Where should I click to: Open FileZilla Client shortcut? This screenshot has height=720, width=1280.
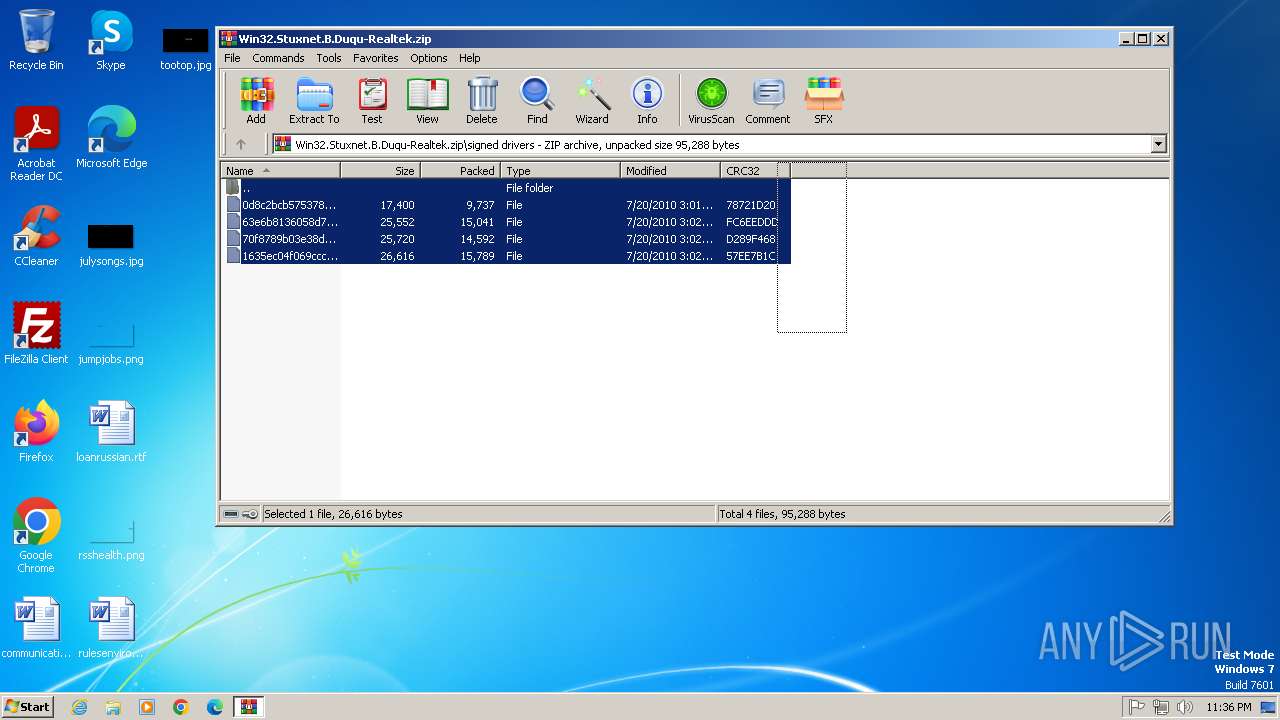[x=36, y=334]
